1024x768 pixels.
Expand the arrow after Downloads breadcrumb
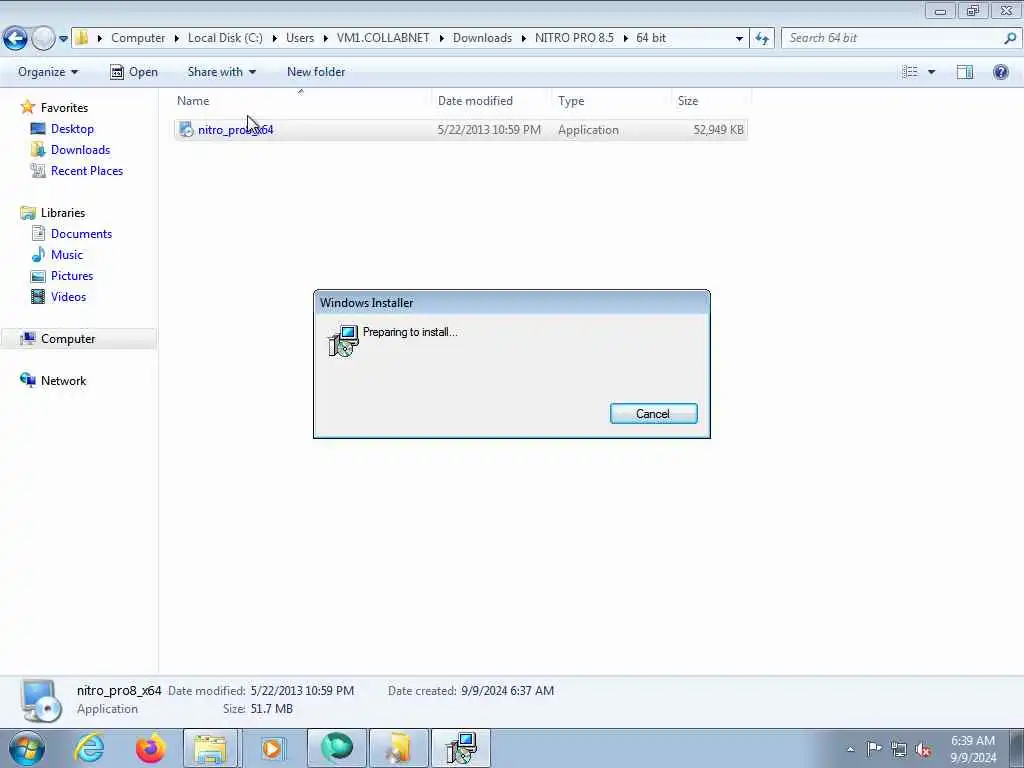524,39
